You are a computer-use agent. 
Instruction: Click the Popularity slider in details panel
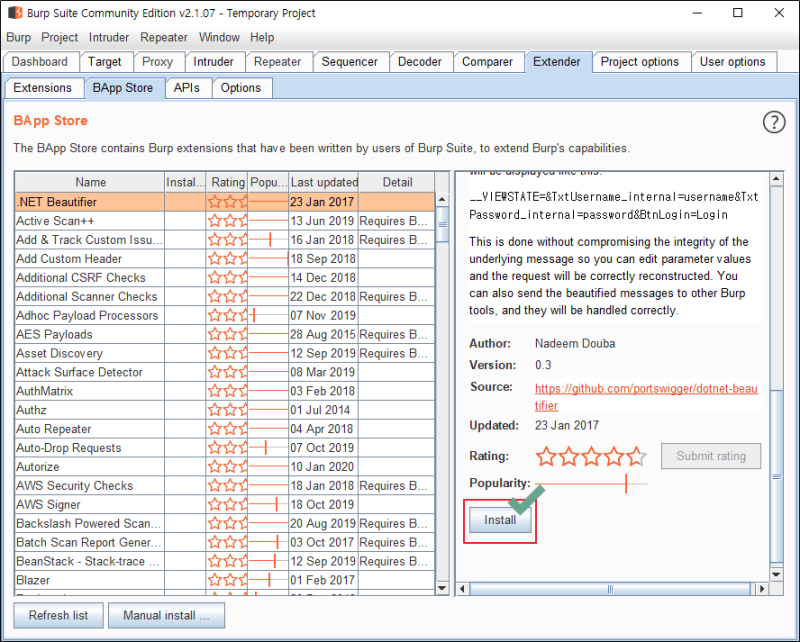click(x=591, y=483)
